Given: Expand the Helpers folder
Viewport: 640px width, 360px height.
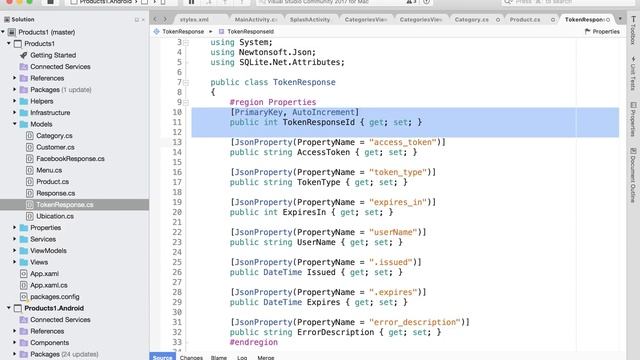Looking at the screenshot, I should (15, 101).
